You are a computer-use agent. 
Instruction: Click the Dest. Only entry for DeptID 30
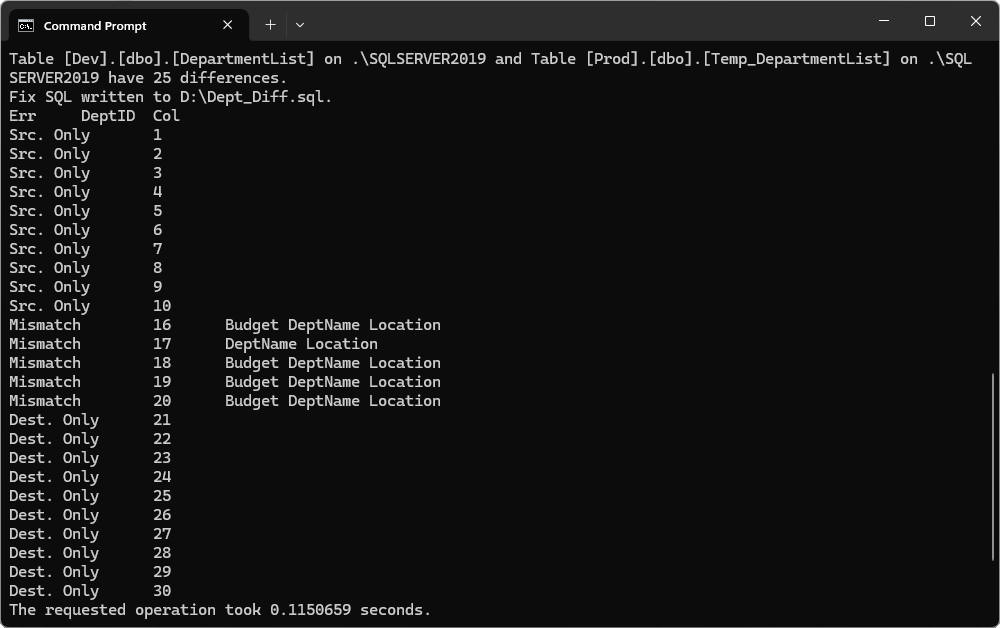54,591
